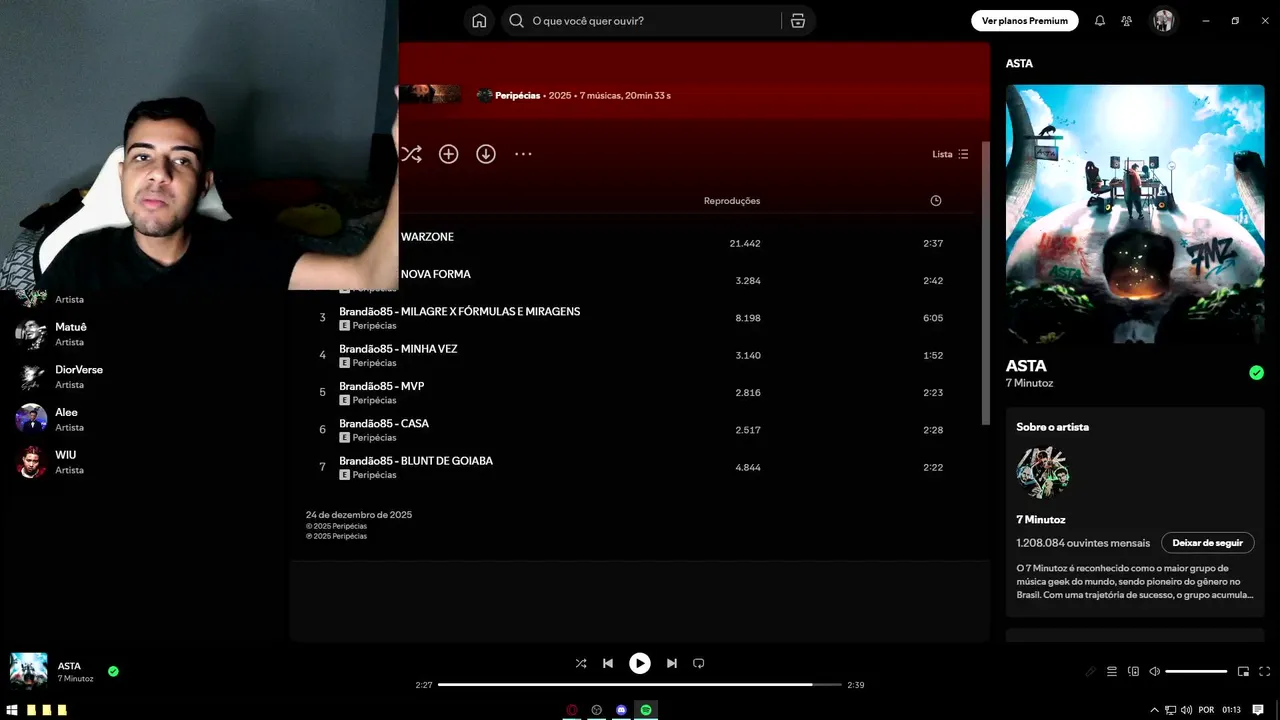This screenshot has height=720, width=1280.
Task: Select track 'NOVA FORMA'
Action: click(x=435, y=274)
